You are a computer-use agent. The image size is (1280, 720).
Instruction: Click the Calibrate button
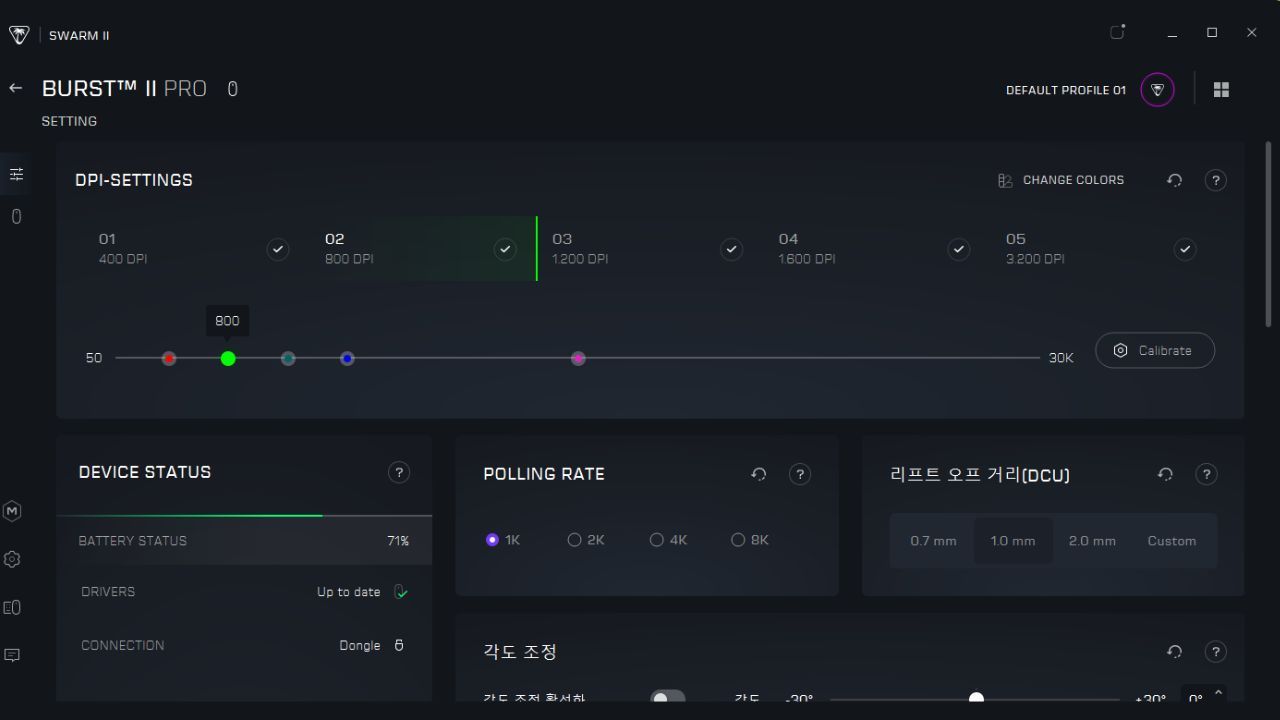1155,351
